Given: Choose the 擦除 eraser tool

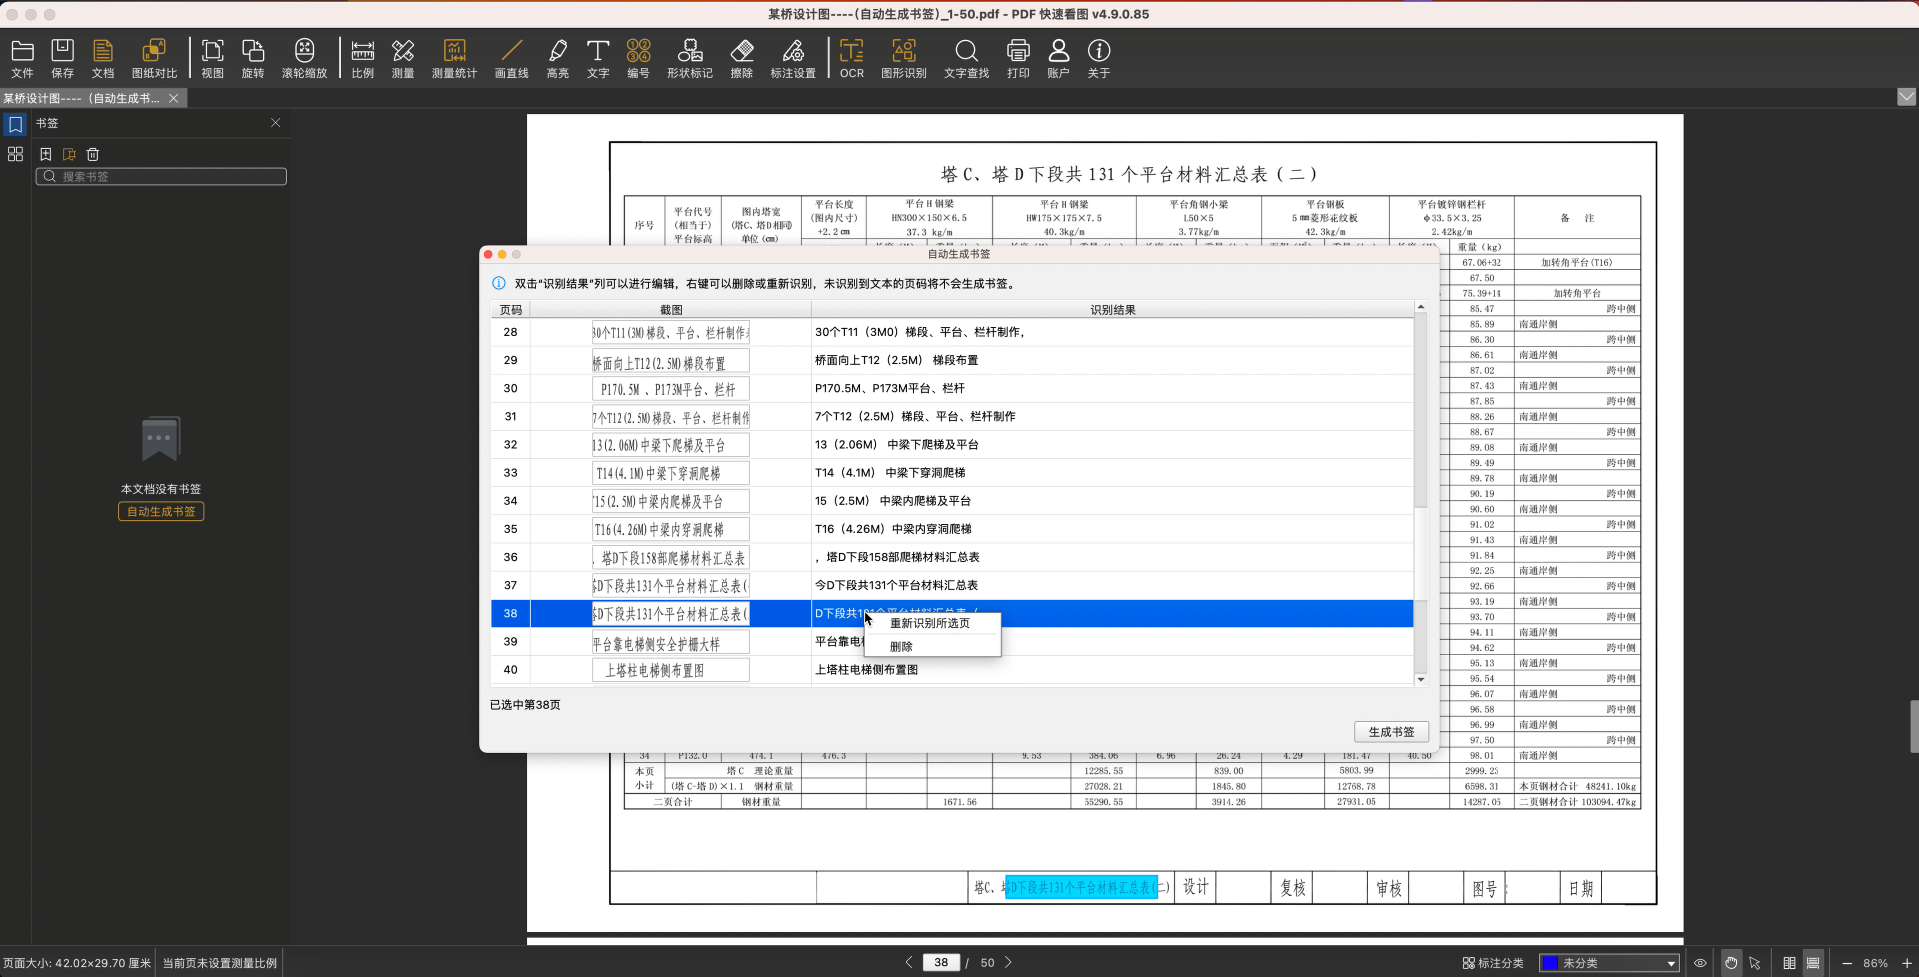Looking at the screenshot, I should [741, 58].
